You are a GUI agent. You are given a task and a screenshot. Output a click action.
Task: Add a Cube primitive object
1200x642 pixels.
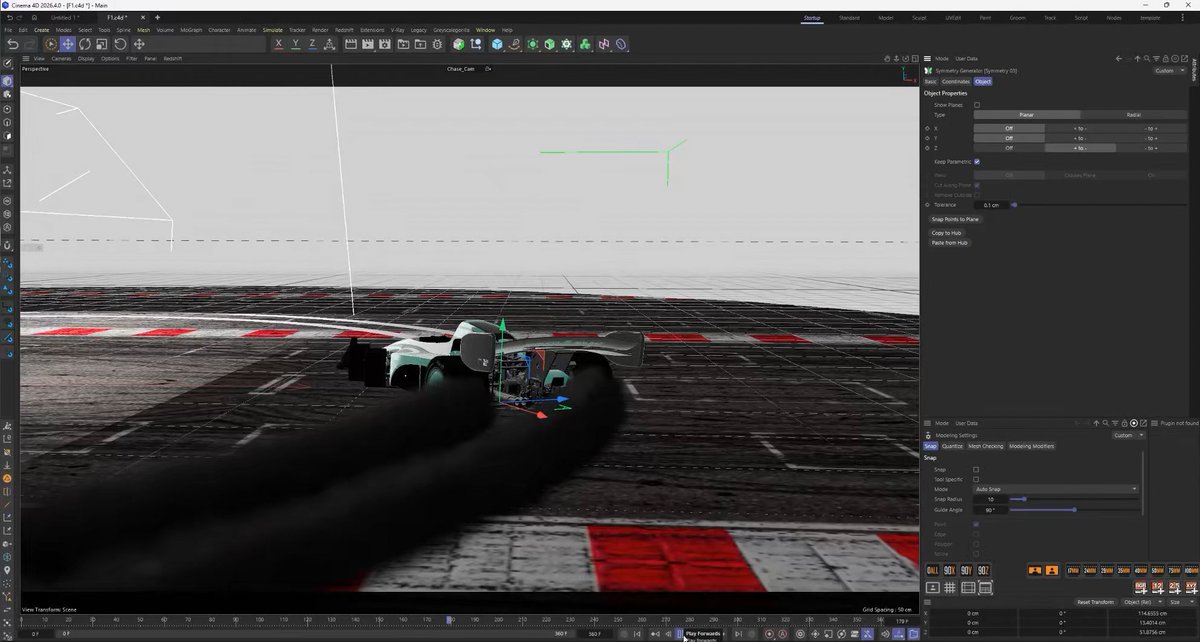click(496, 44)
